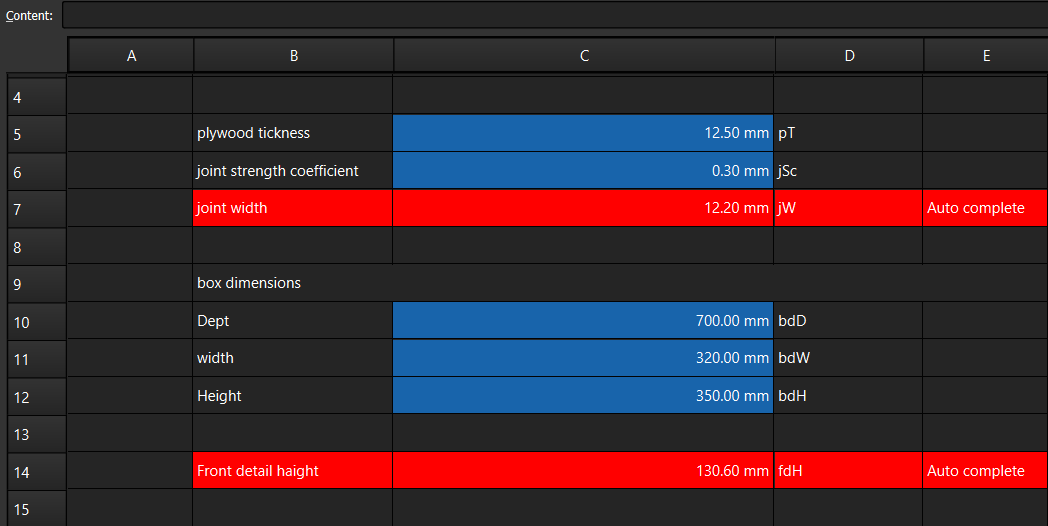Select the 320.00 mm width cell
Viewport: 1048px width, 526px height.
[x=583, y=358]
